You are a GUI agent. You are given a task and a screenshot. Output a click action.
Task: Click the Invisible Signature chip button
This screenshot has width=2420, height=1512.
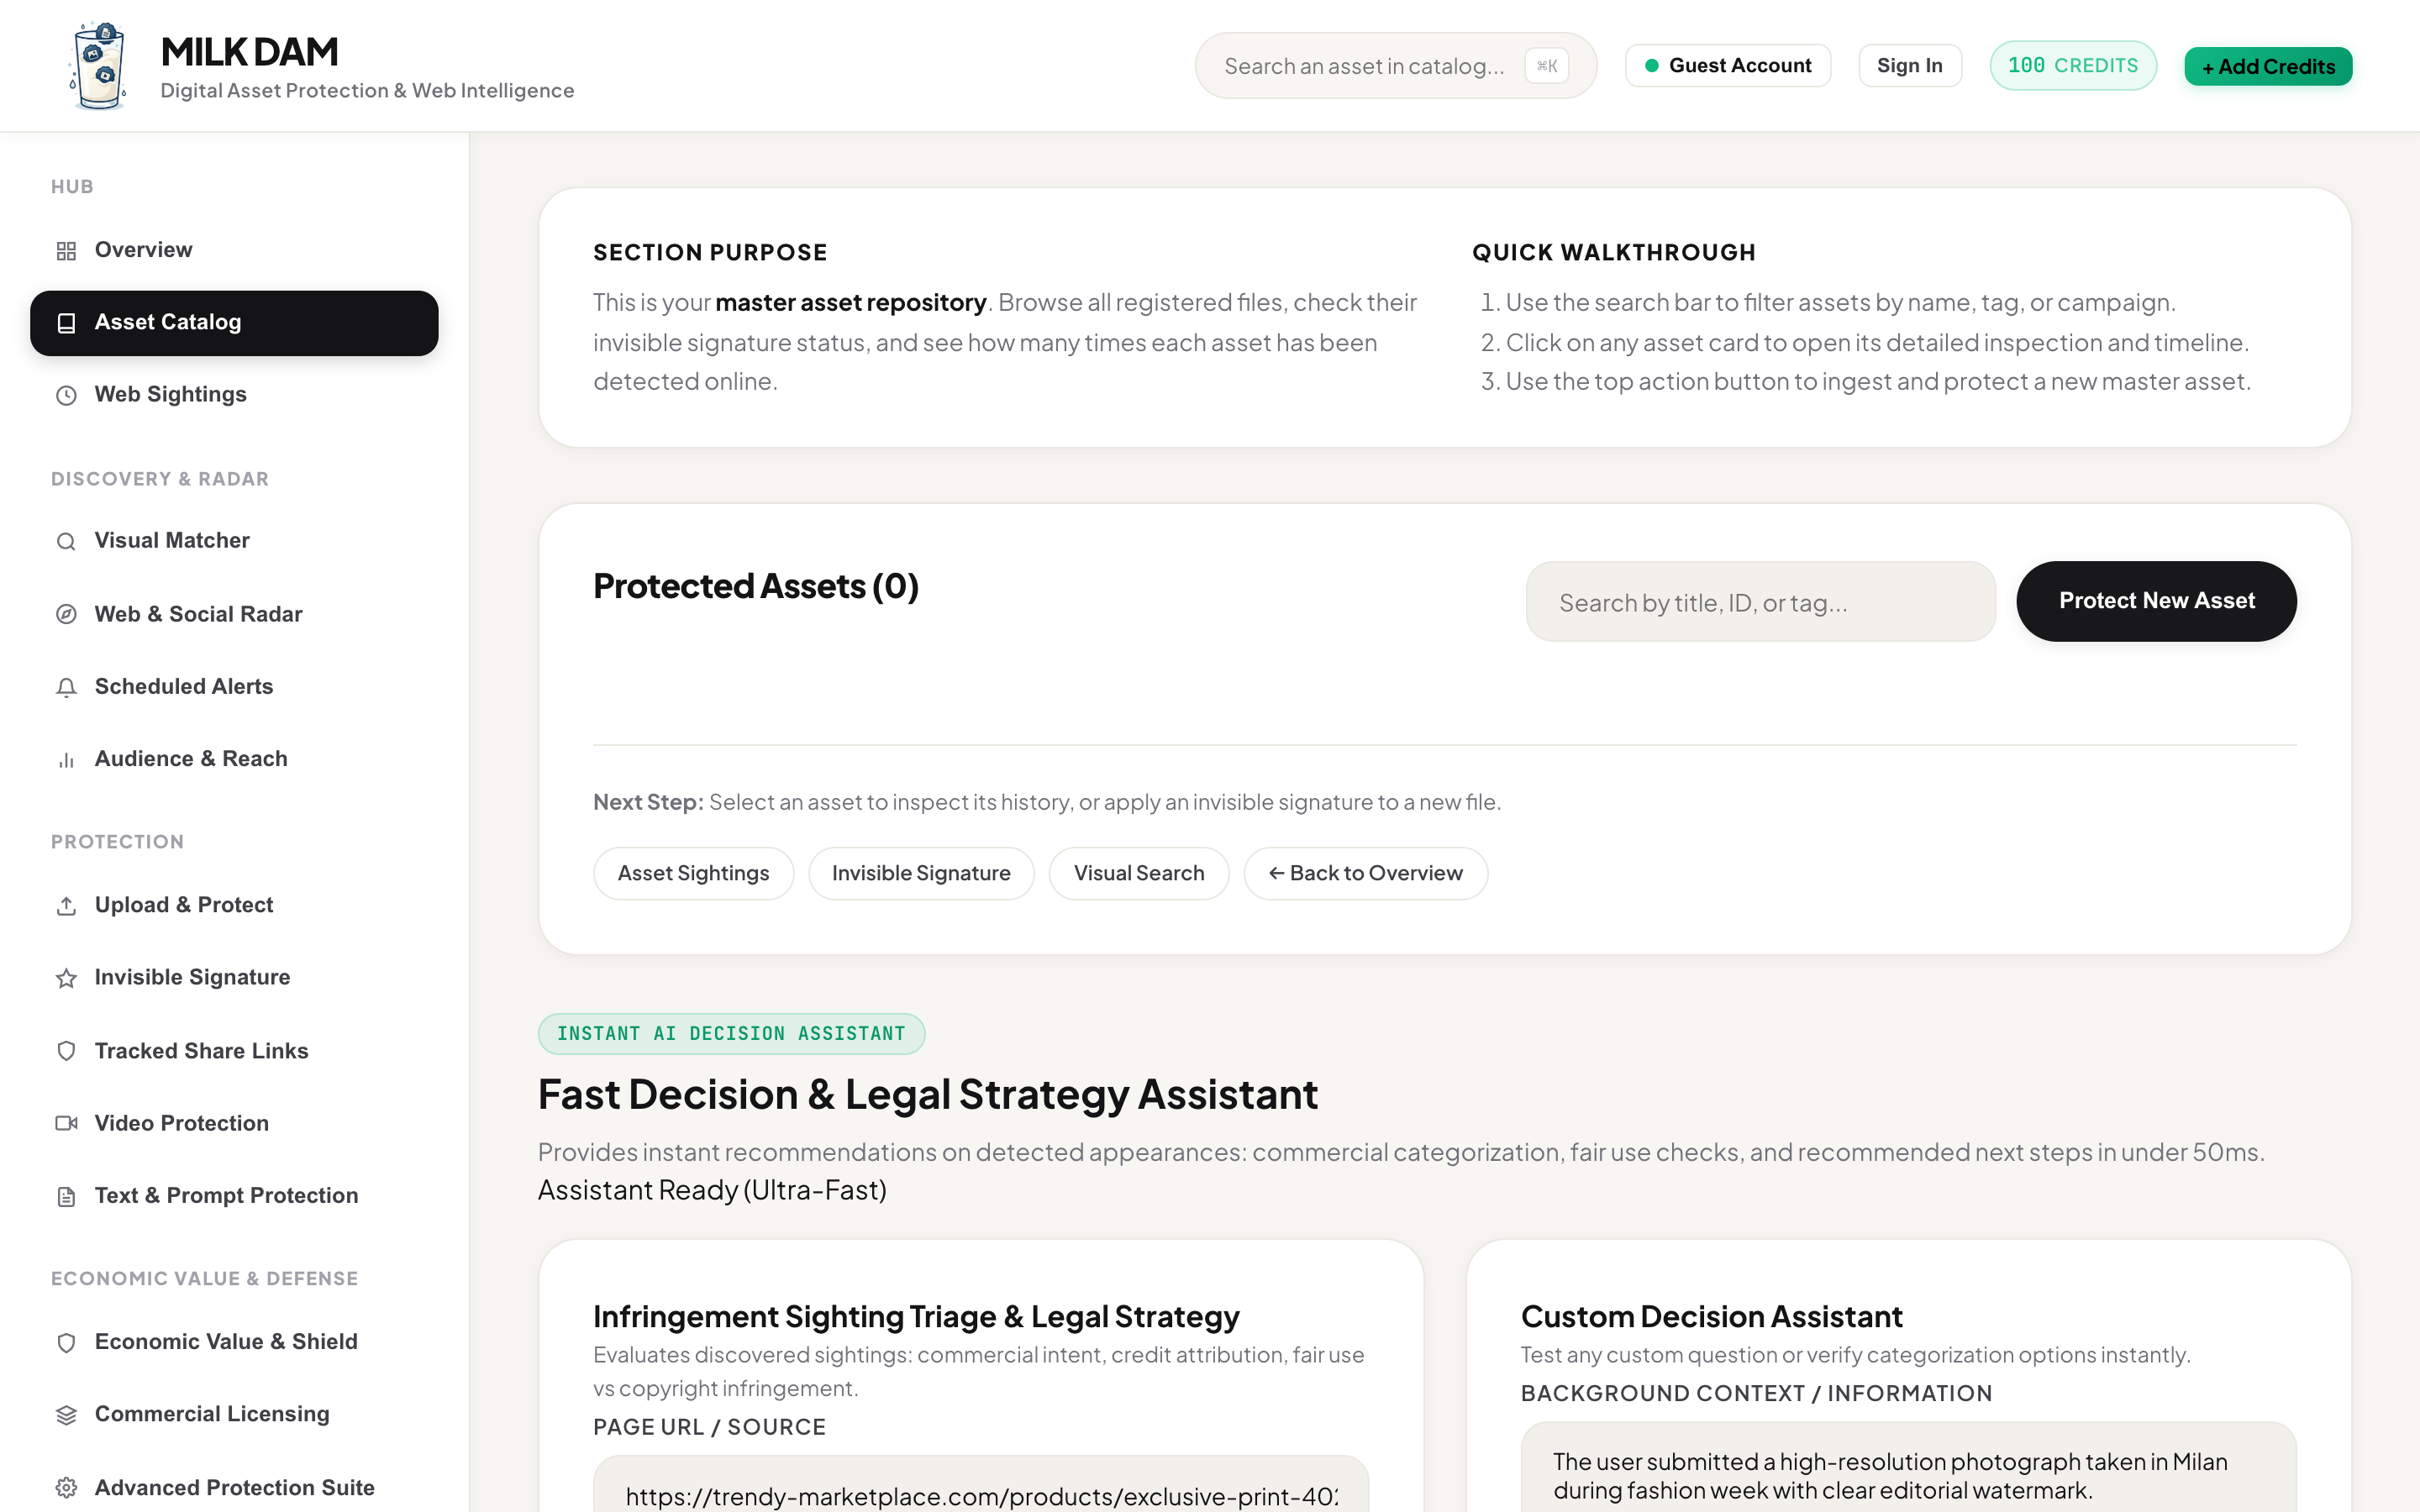921,873
